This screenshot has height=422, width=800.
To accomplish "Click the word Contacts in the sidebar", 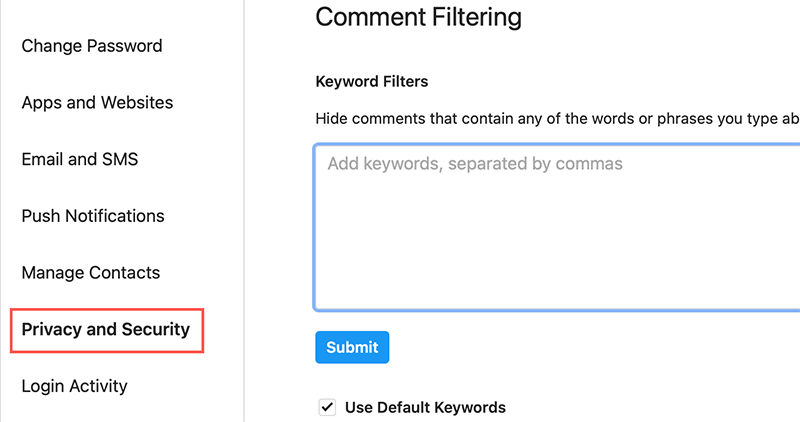I will click(x=125, y=272).
